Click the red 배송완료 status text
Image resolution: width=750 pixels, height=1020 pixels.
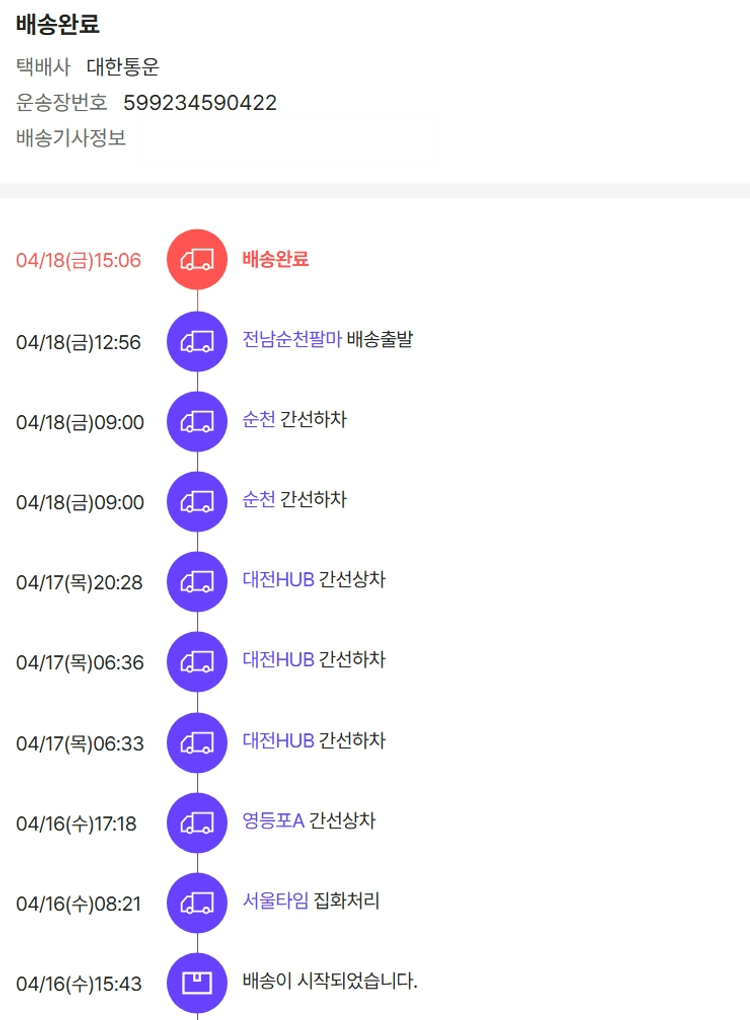(x=275, y=259)
